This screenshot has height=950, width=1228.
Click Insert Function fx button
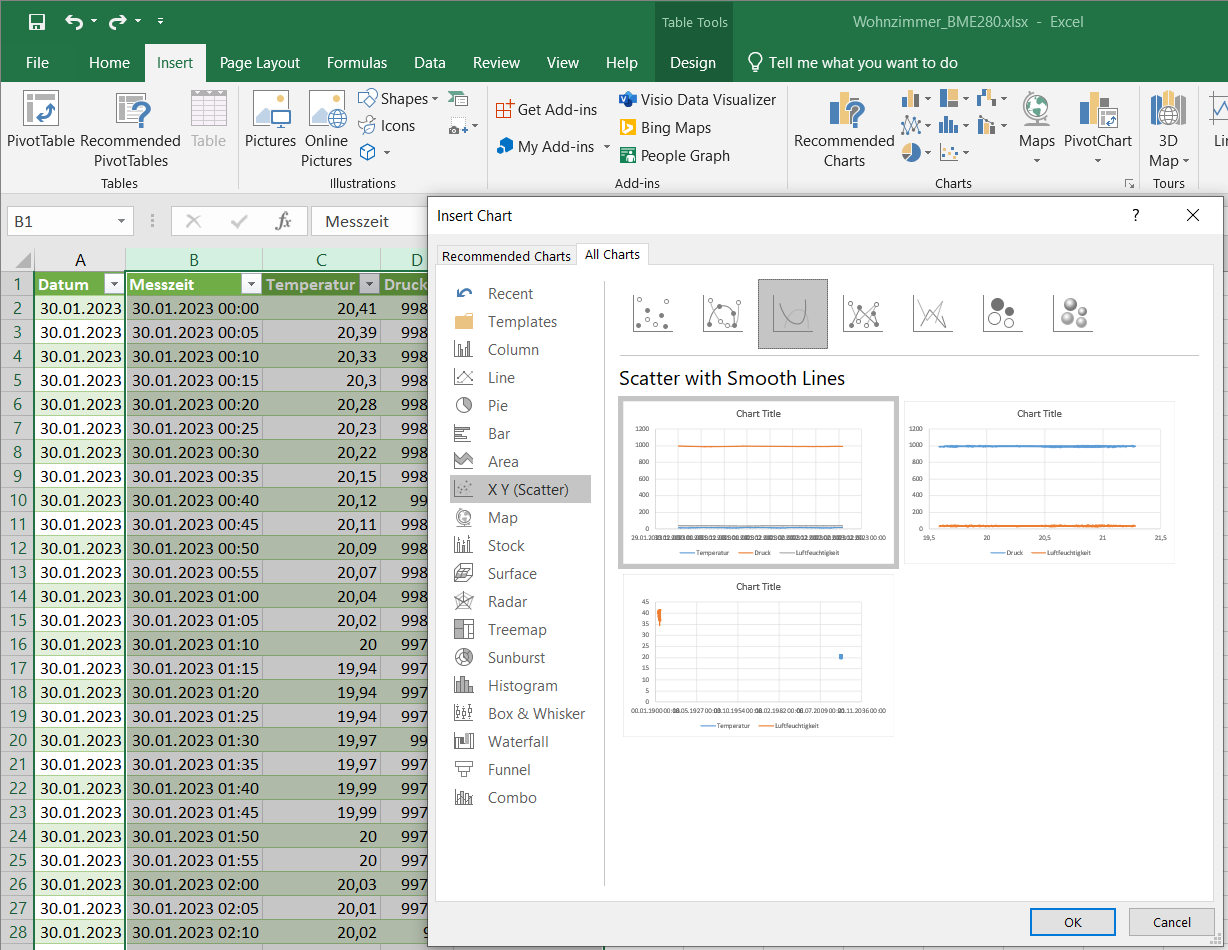pos(284,221)
